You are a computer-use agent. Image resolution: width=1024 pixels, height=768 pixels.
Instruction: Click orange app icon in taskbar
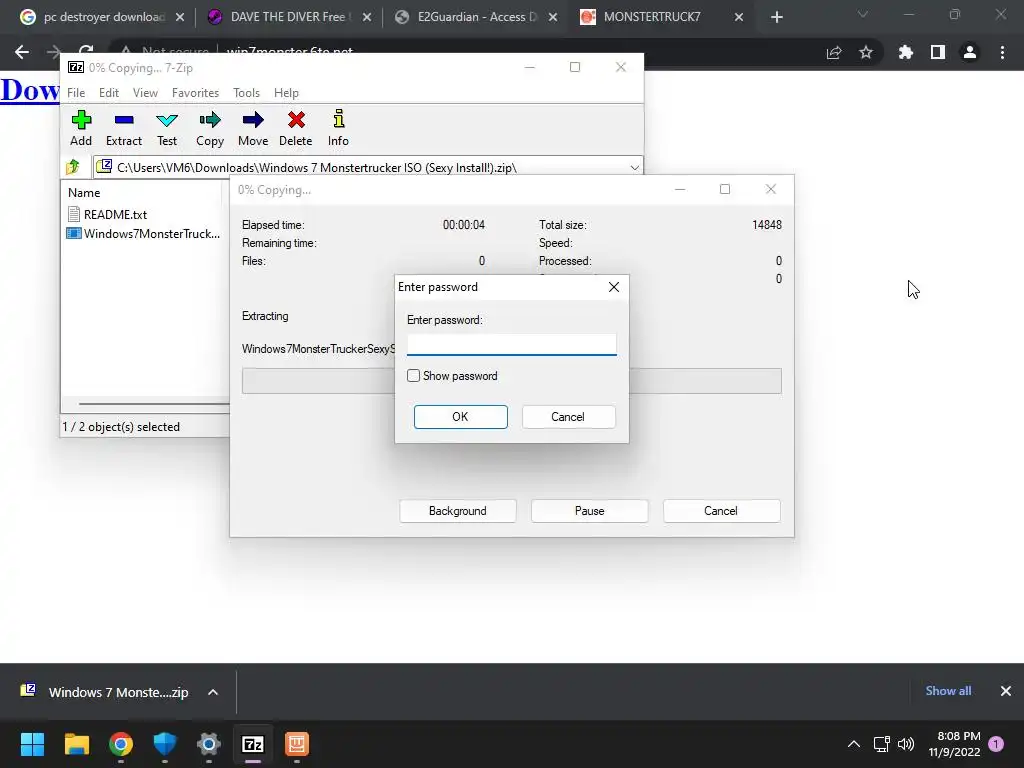297,744
